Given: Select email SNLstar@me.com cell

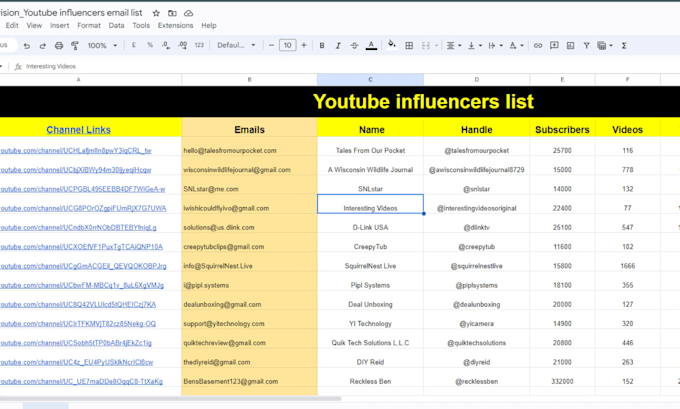Looking at the screenshot, I should (249, 185).
